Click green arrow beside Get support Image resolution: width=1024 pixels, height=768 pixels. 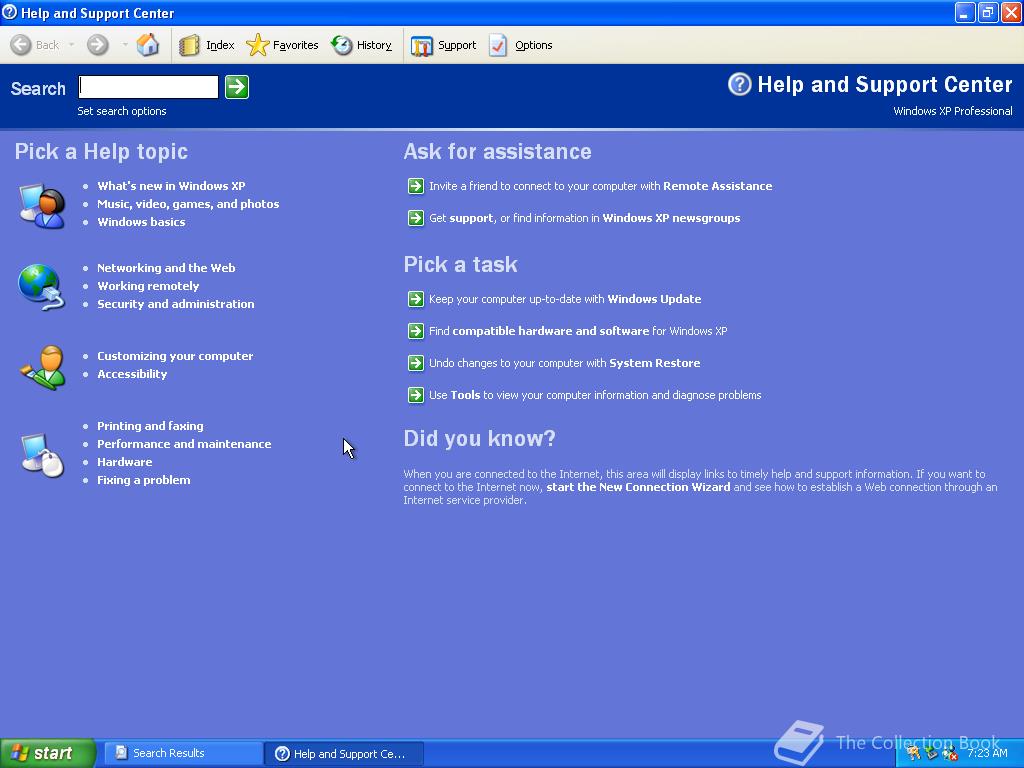tap(416, 218)
